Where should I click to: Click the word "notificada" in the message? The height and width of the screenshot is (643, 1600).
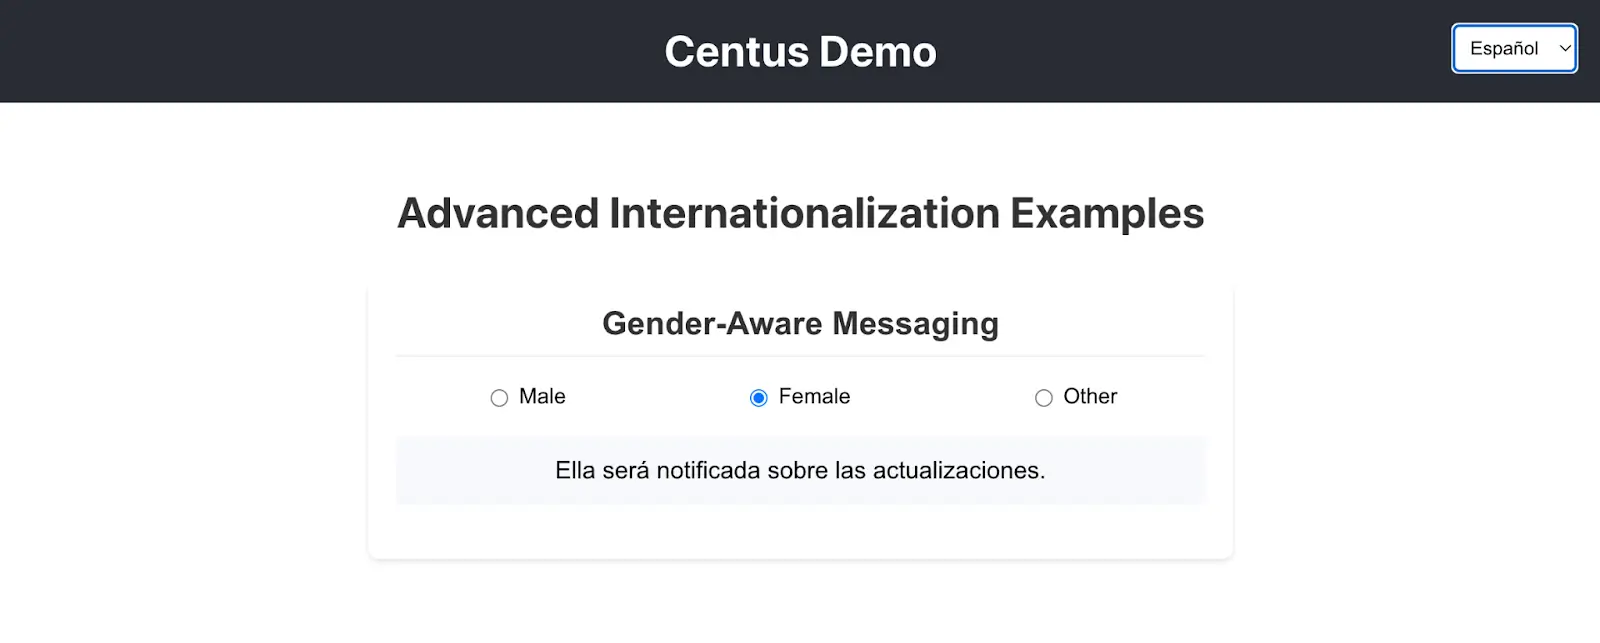coord(708,471)
